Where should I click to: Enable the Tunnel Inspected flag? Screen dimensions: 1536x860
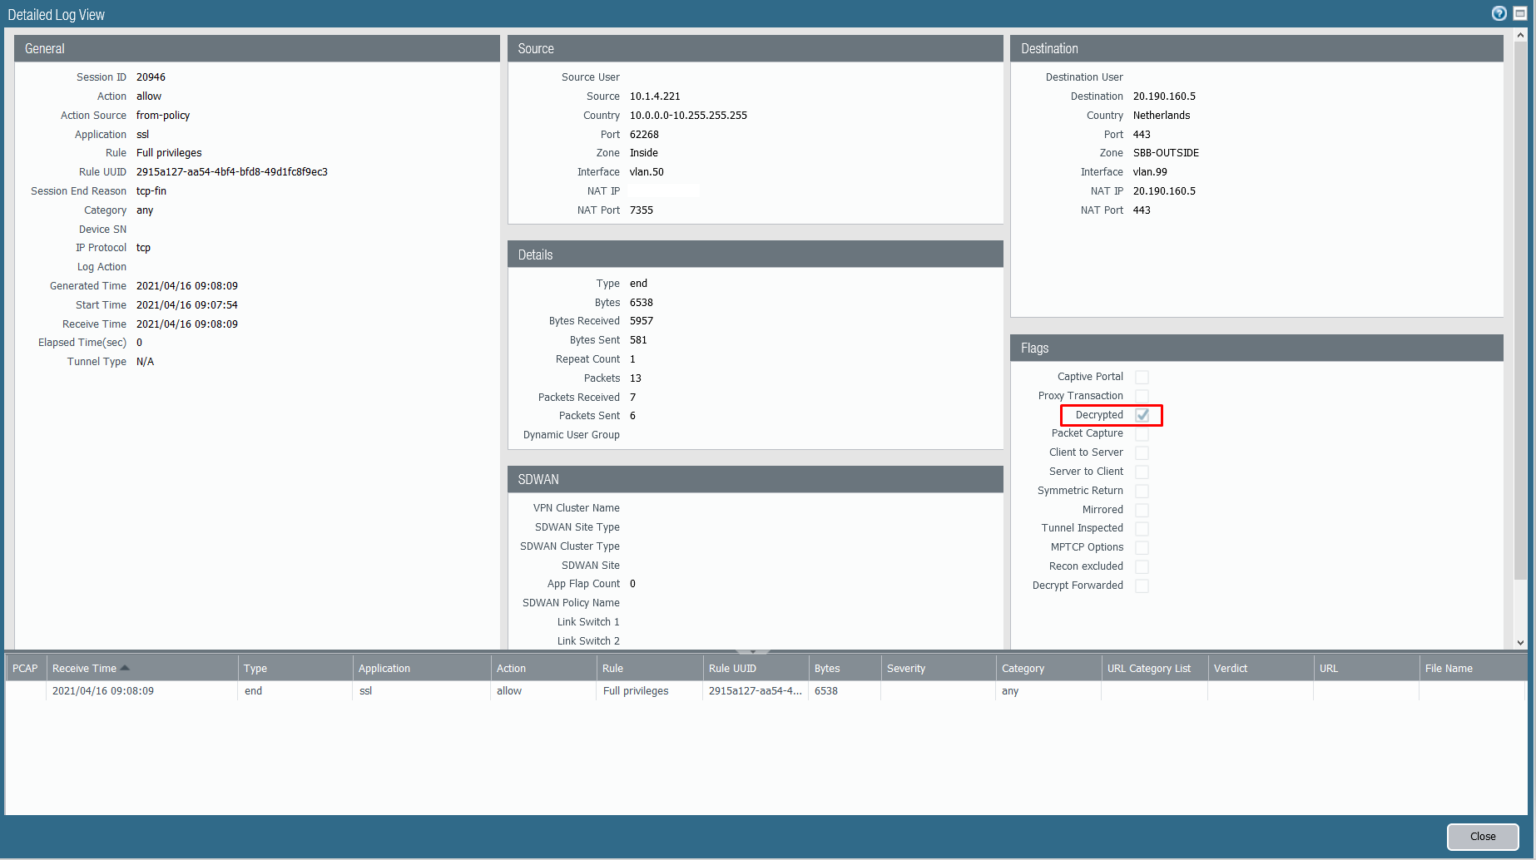[1141, 528]
